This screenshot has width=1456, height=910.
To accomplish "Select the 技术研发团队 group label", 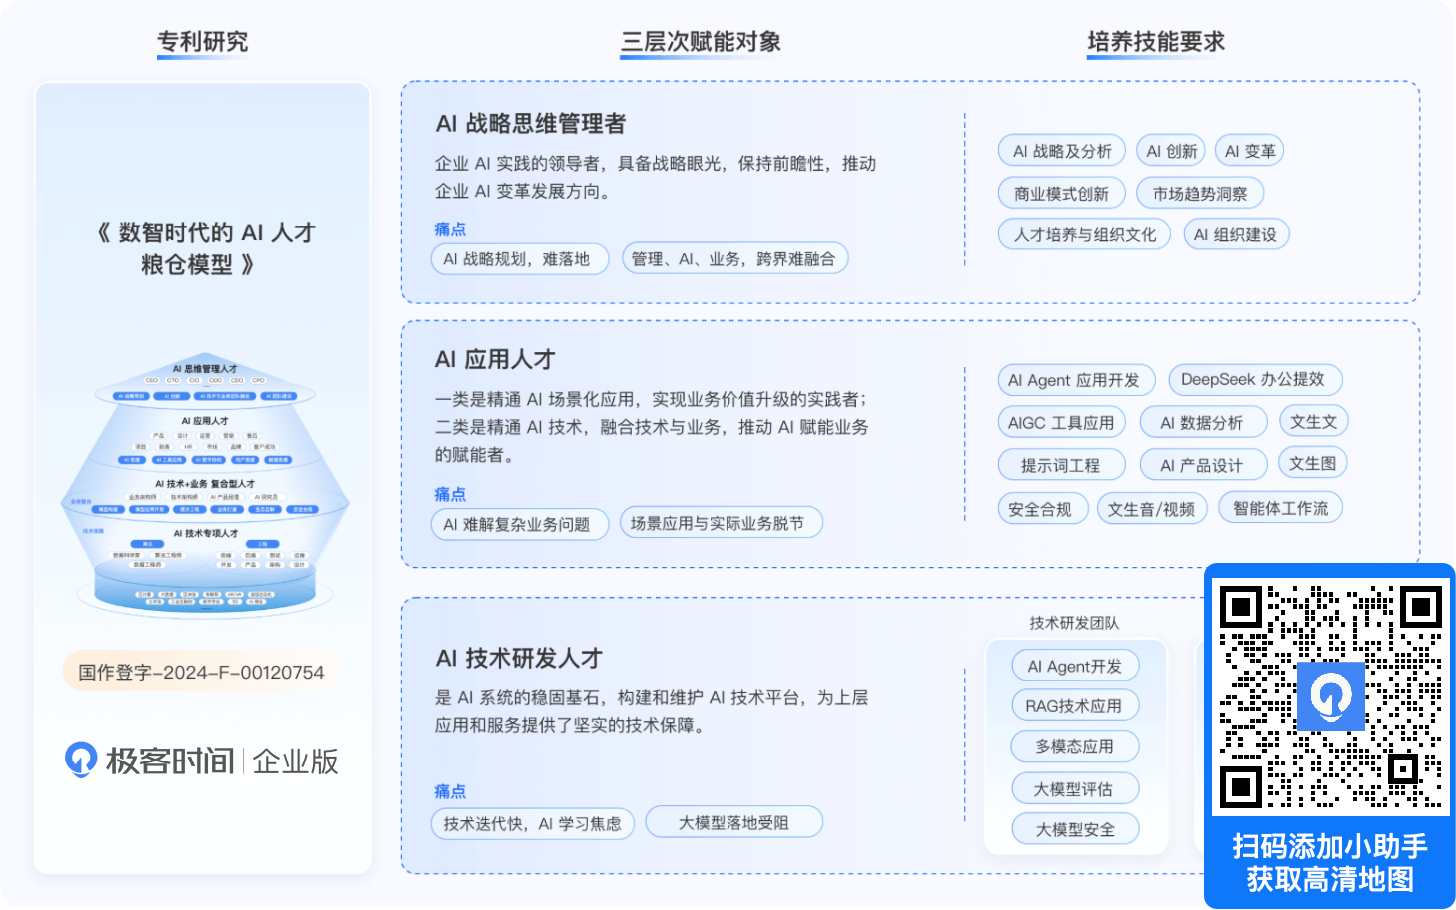I will [x=1075, y=623].
